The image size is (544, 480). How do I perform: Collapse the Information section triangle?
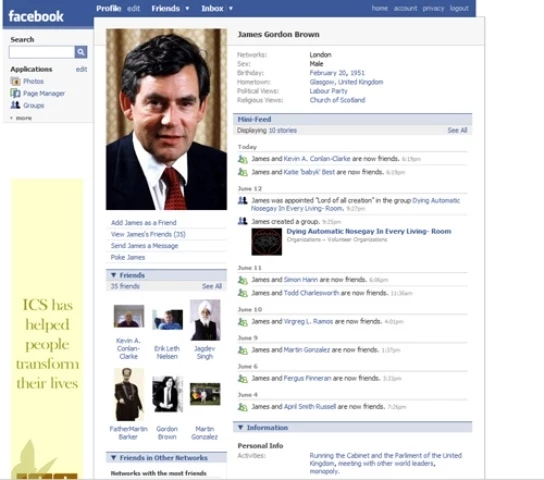click(x=240, y=428)
